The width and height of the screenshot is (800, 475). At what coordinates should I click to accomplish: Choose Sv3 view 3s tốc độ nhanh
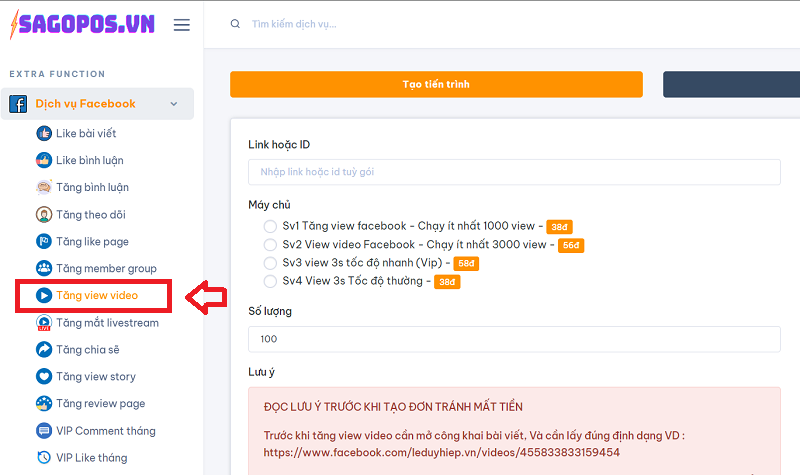tap(270, 263)
